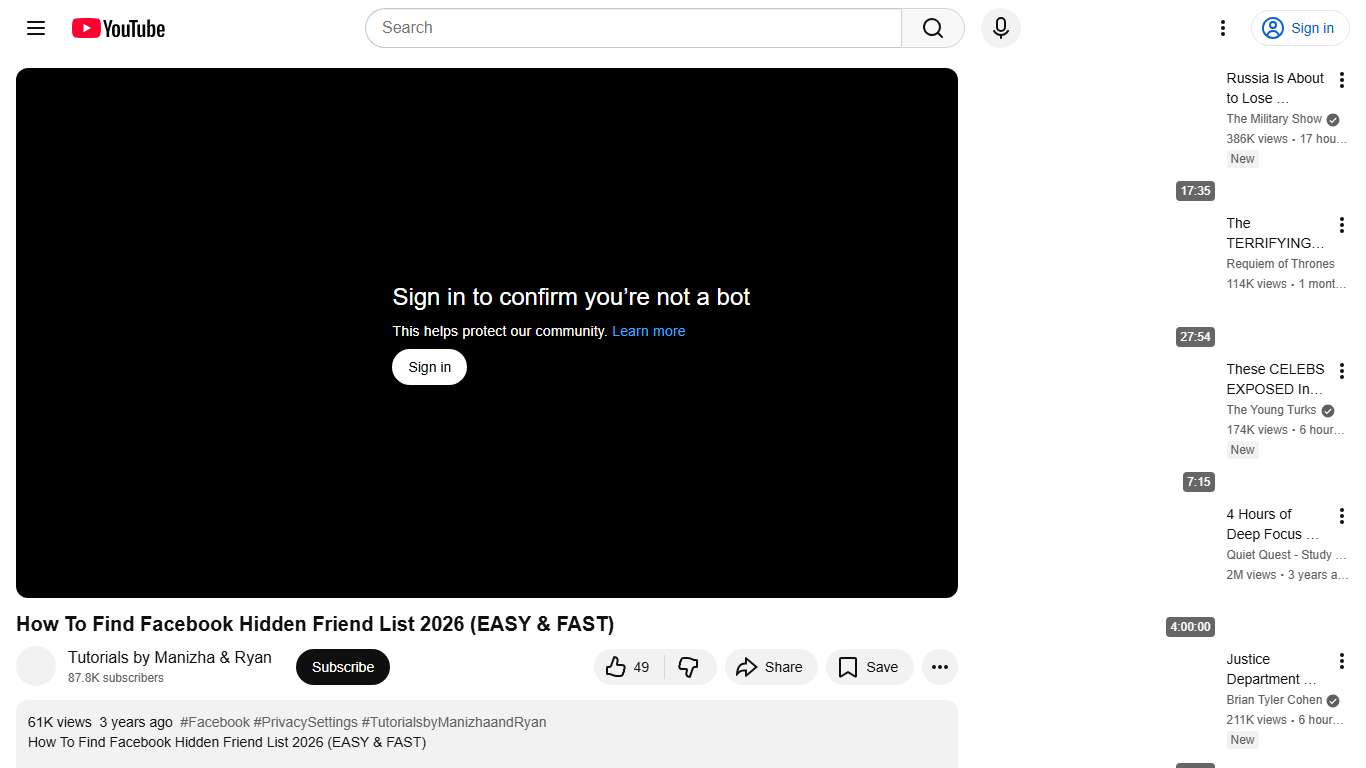Open the #PrivacySettings hashtag
Image resolution: width=1366 pixels, height=768 pixels.
[x=306, y=721]
